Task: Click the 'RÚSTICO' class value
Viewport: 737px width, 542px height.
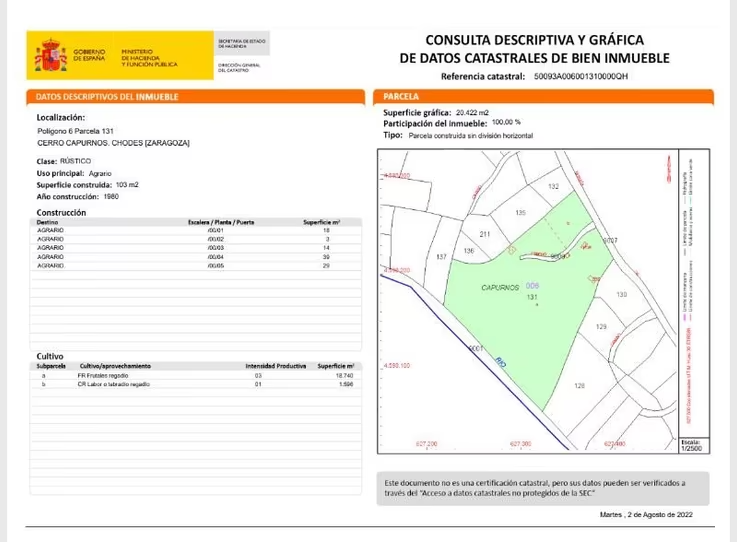Action: (x=75, y=161)
